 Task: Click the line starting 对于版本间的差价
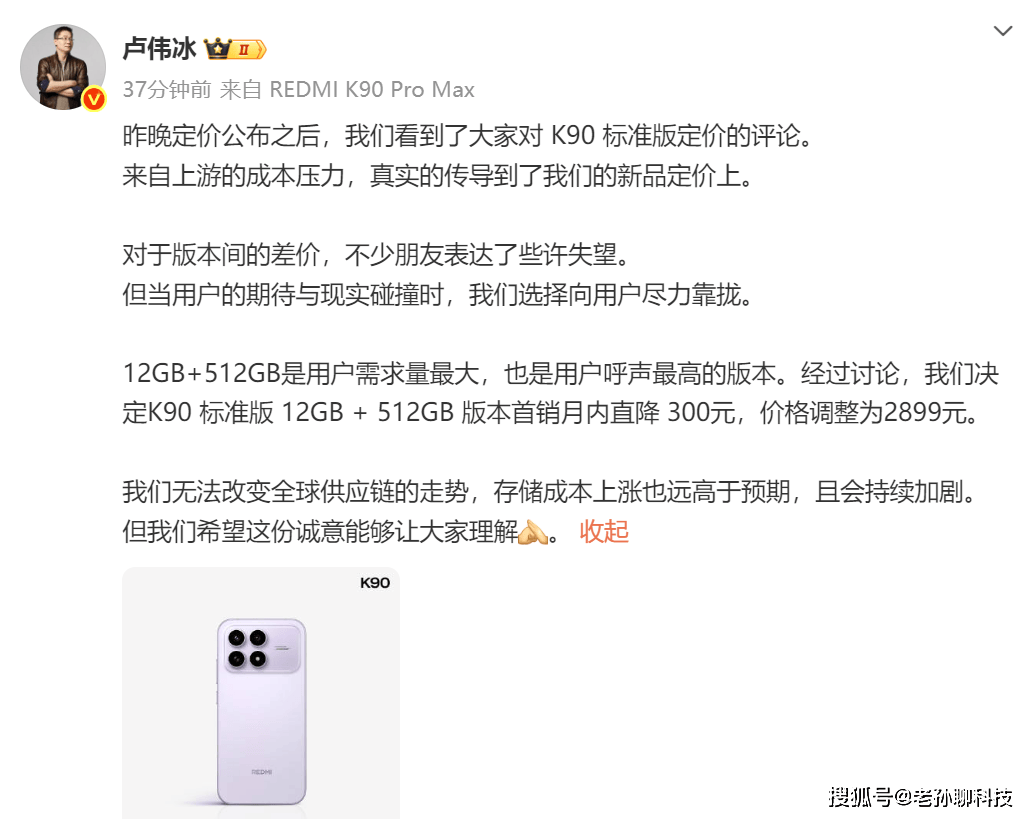[x=376, y=255]
